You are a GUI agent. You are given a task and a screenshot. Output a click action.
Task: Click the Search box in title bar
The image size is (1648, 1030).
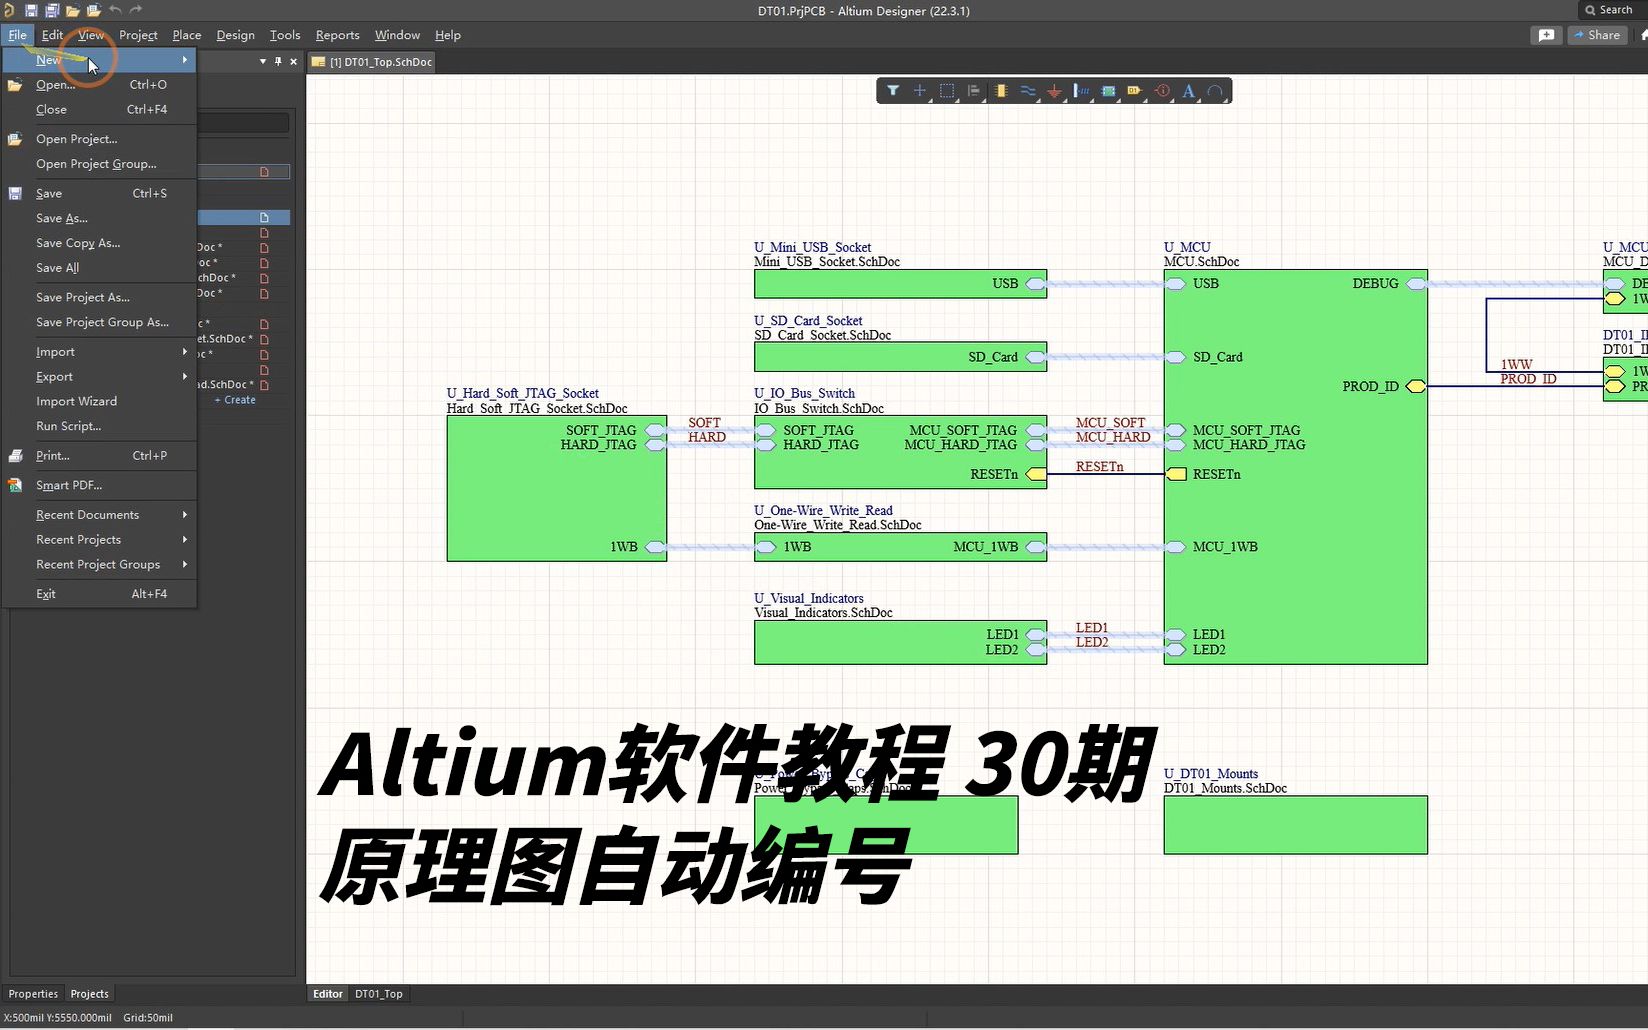pyautogui.click(x=1612, y=10)
